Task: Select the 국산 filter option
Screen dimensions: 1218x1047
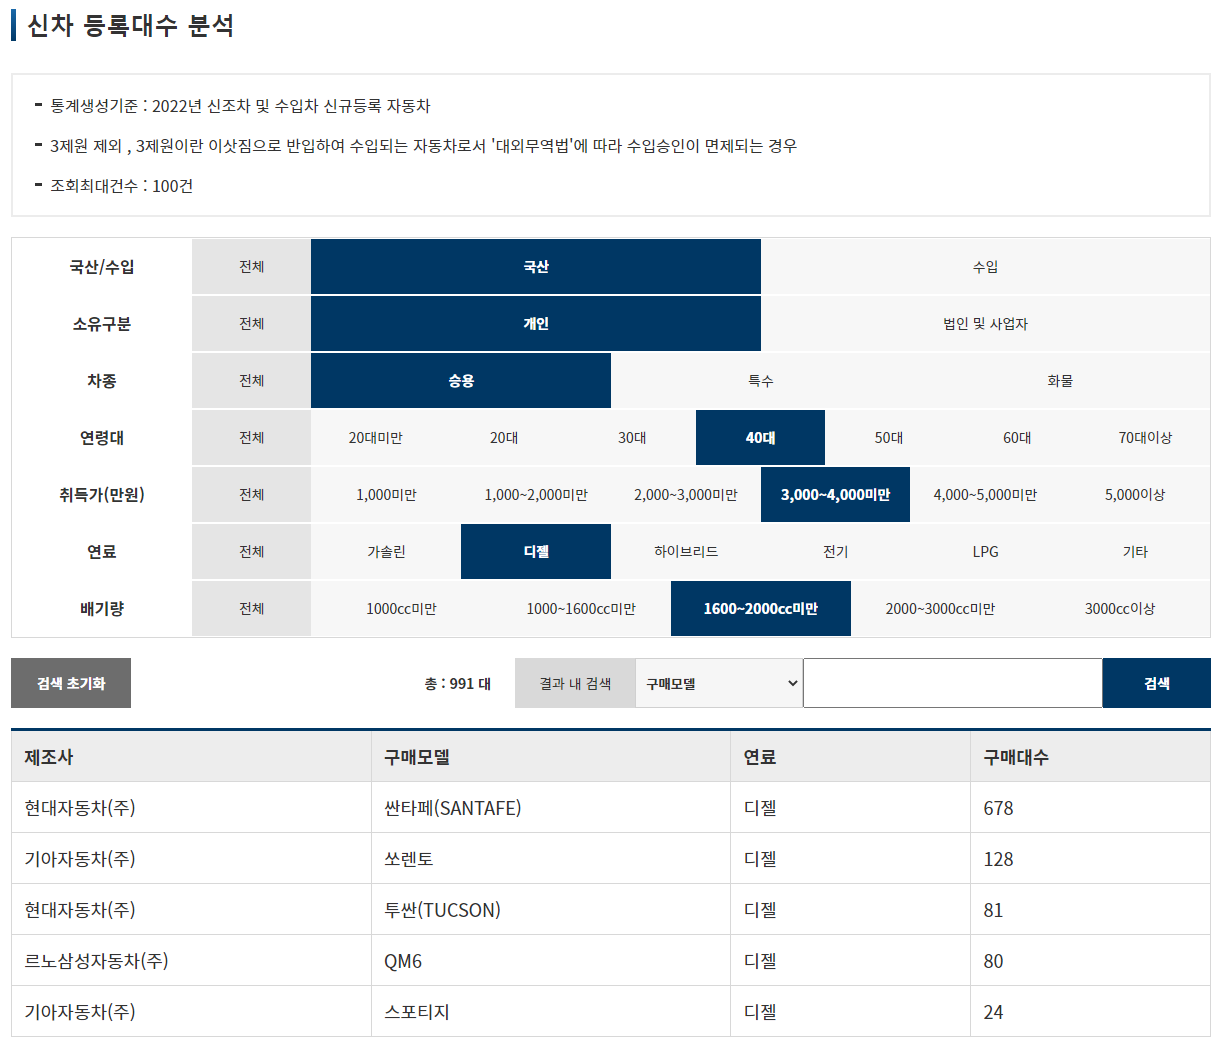Action: (536, 267)
